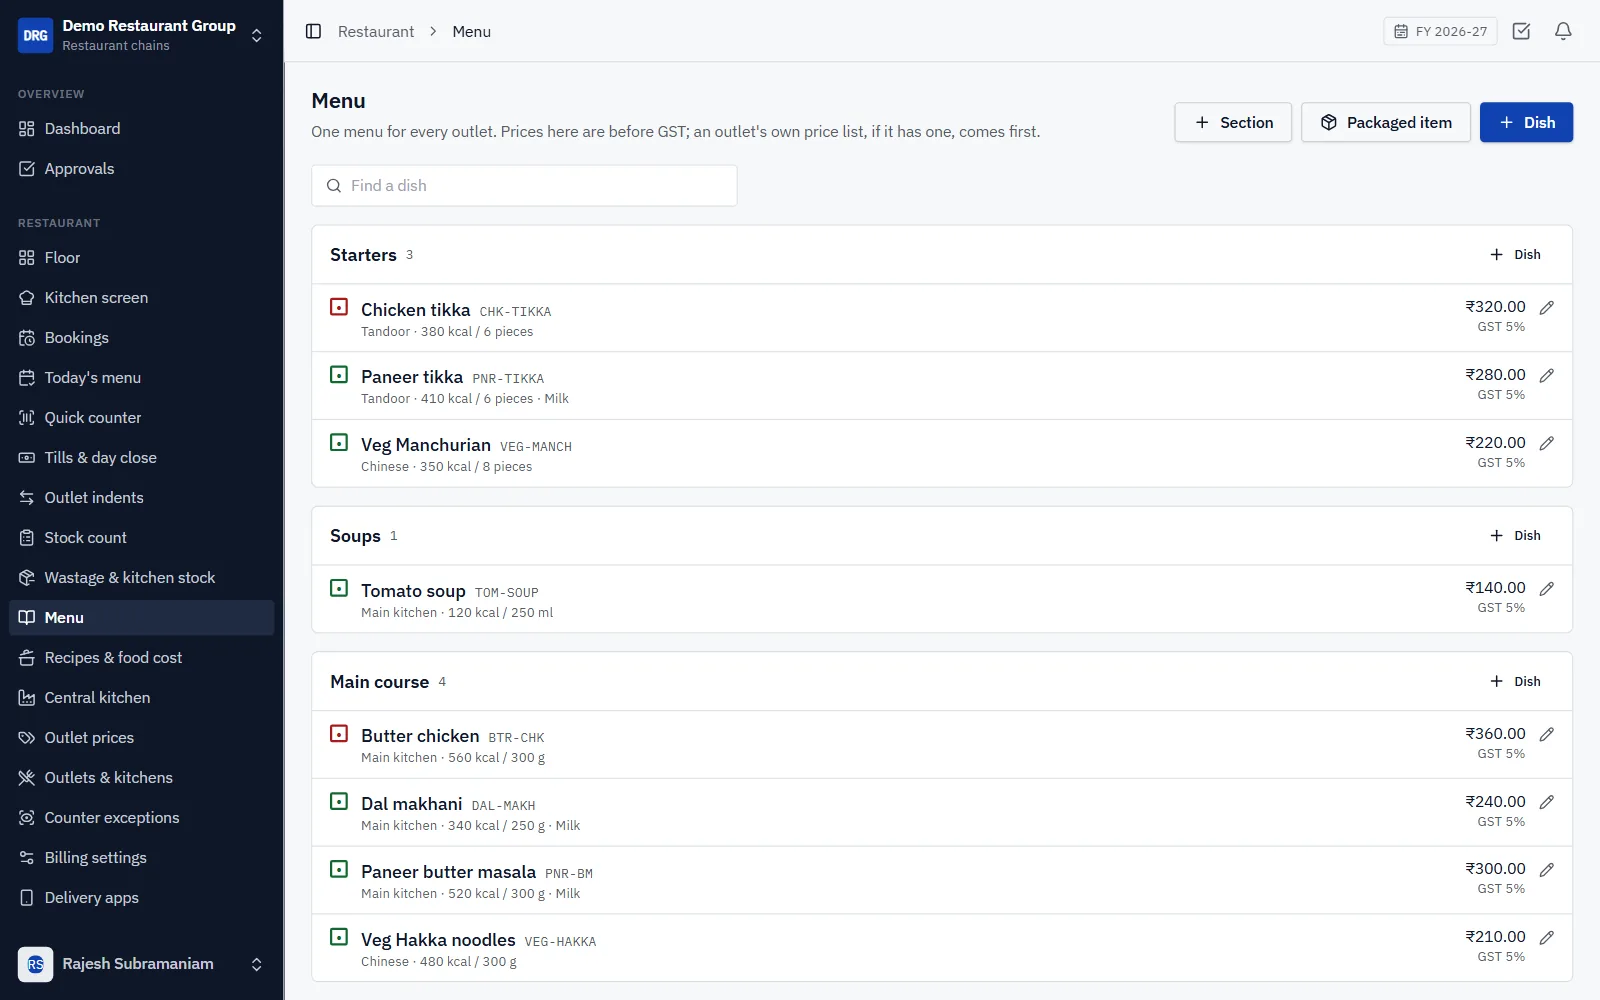Click the DRG organization logo
Viewport: 1600px width, 1000px height.
click(x=35, y=35)
